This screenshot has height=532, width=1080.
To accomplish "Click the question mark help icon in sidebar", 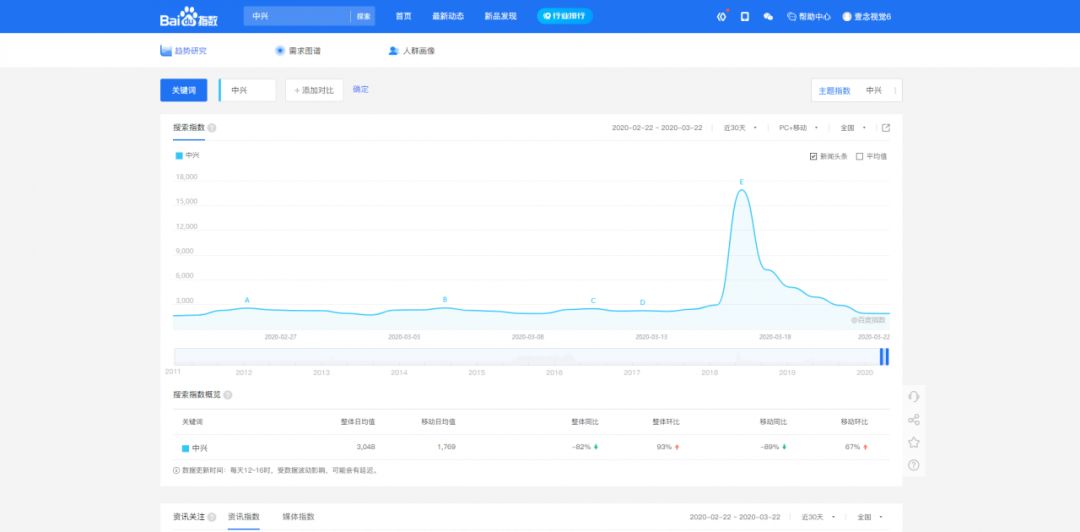I will 914,465.
